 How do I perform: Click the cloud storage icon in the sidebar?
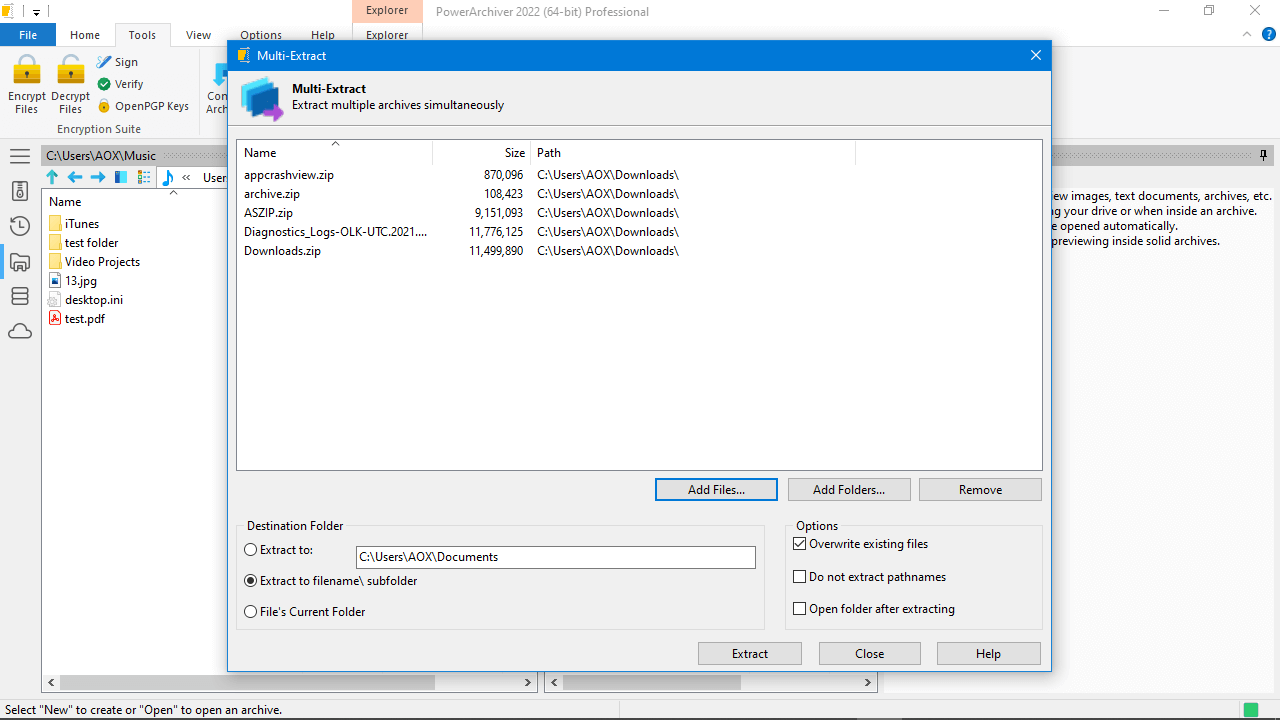click(x=20, y=331)
